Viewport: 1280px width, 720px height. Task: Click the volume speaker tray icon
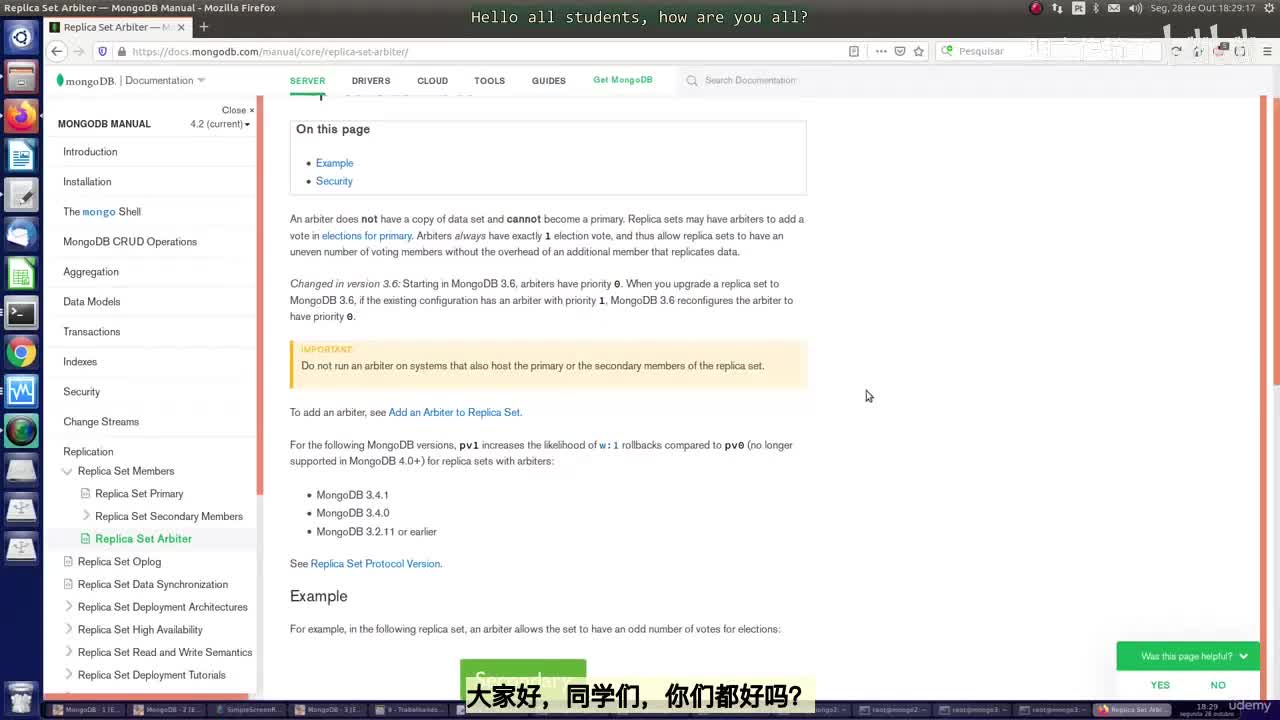[1135, 8]
